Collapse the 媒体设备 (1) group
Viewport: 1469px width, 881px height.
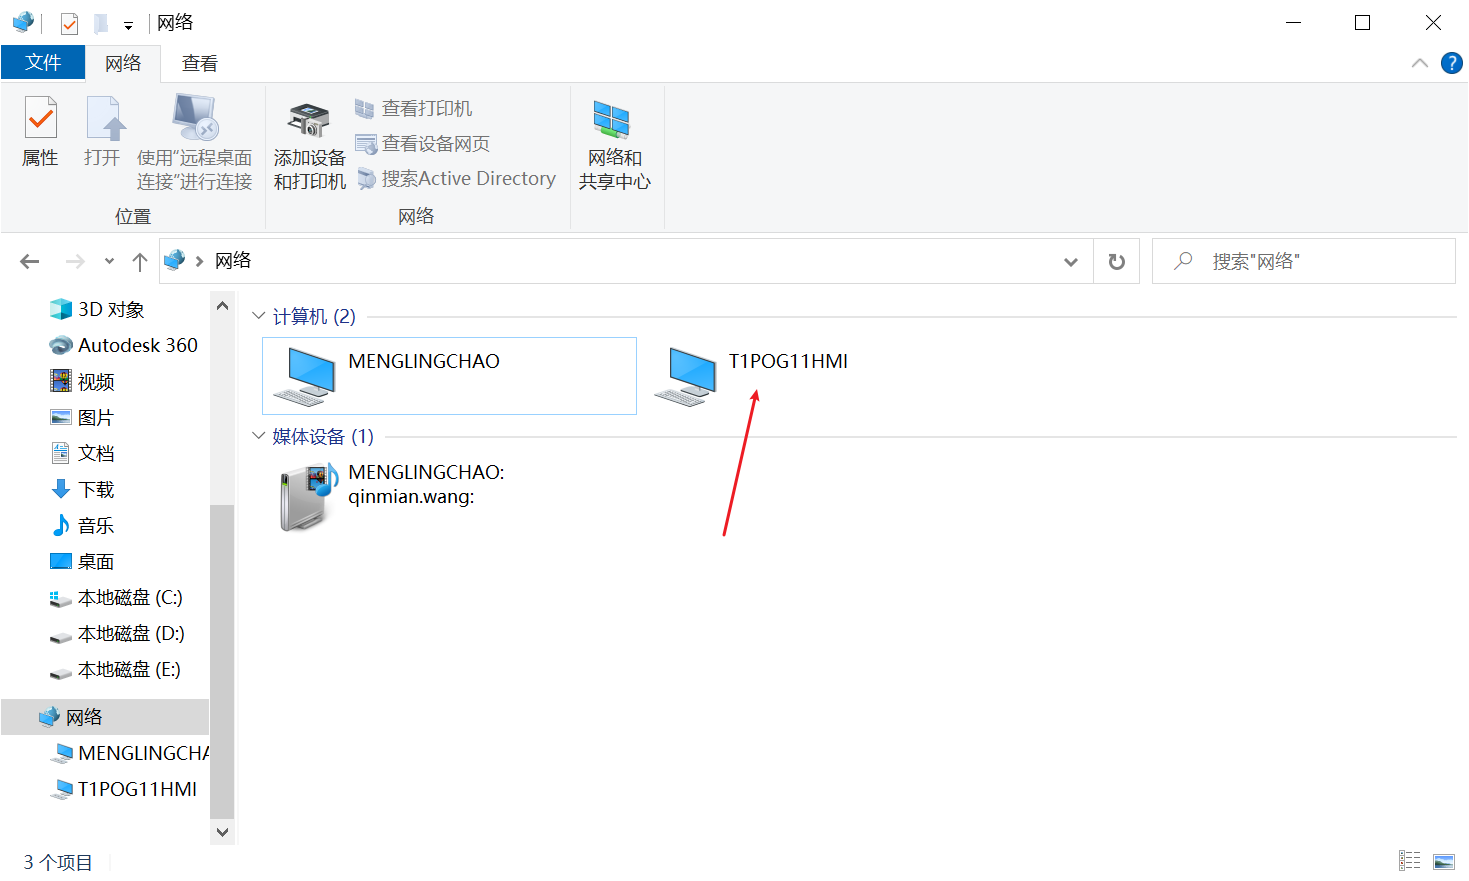click(258, 436)
